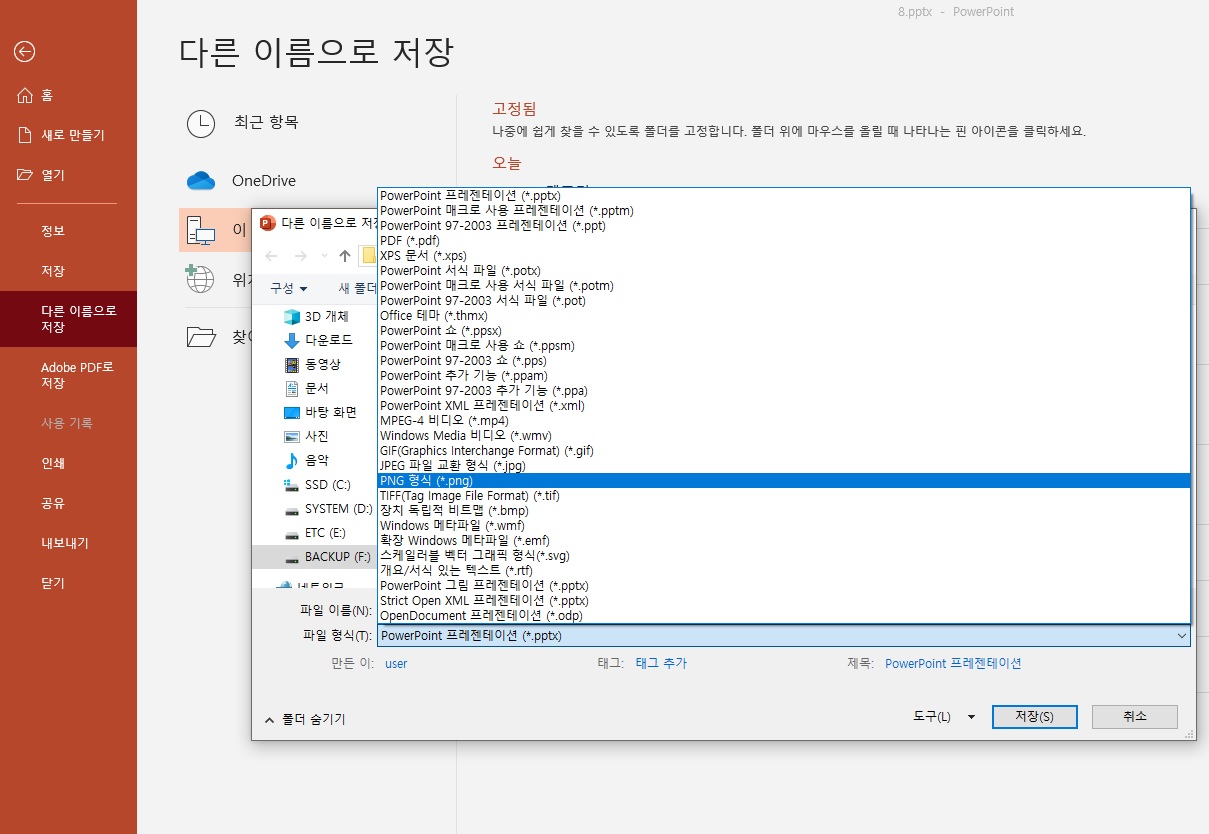Open the 구성 dropdown menu

click(288, 288)
